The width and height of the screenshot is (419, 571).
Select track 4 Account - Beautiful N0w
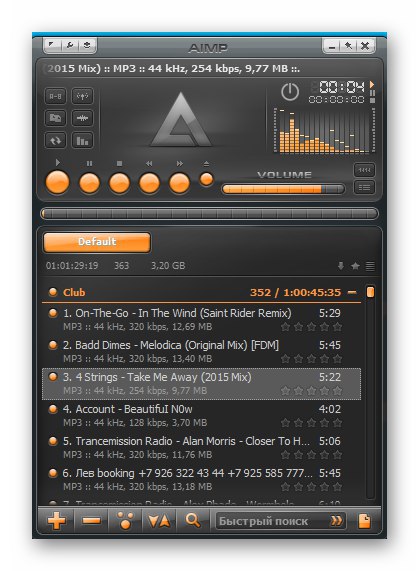point(201,416)
